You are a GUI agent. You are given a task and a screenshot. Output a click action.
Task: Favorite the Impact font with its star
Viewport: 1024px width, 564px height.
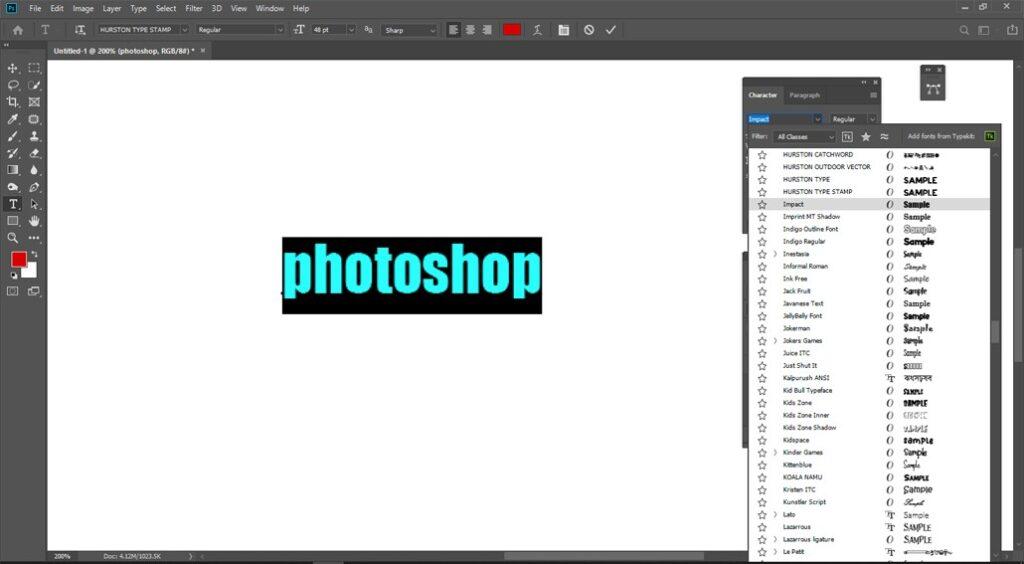(x=762, y=204)
